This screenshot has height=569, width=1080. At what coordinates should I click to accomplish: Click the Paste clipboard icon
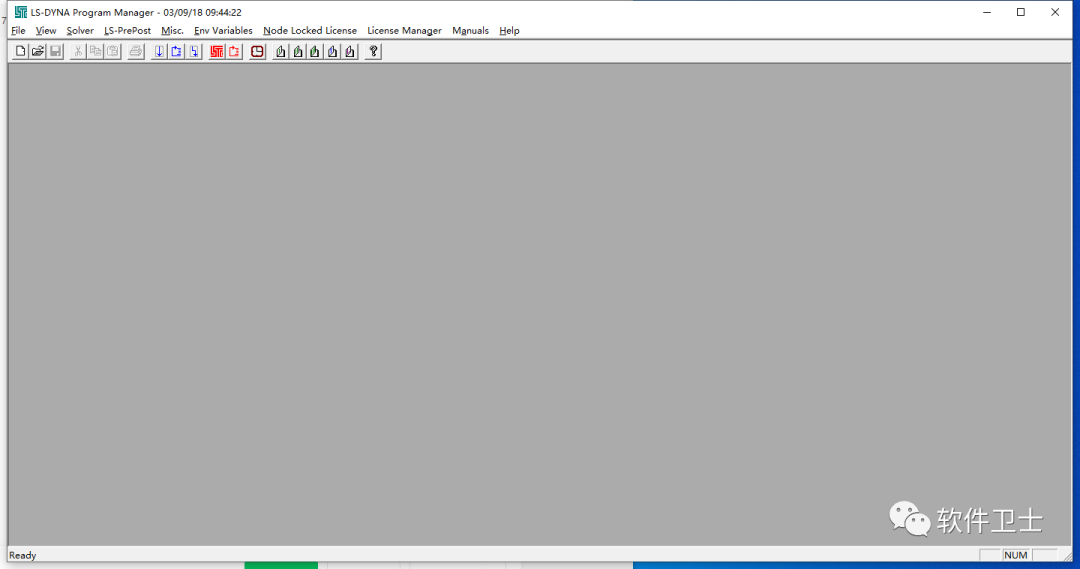click(x=113, y=51)
